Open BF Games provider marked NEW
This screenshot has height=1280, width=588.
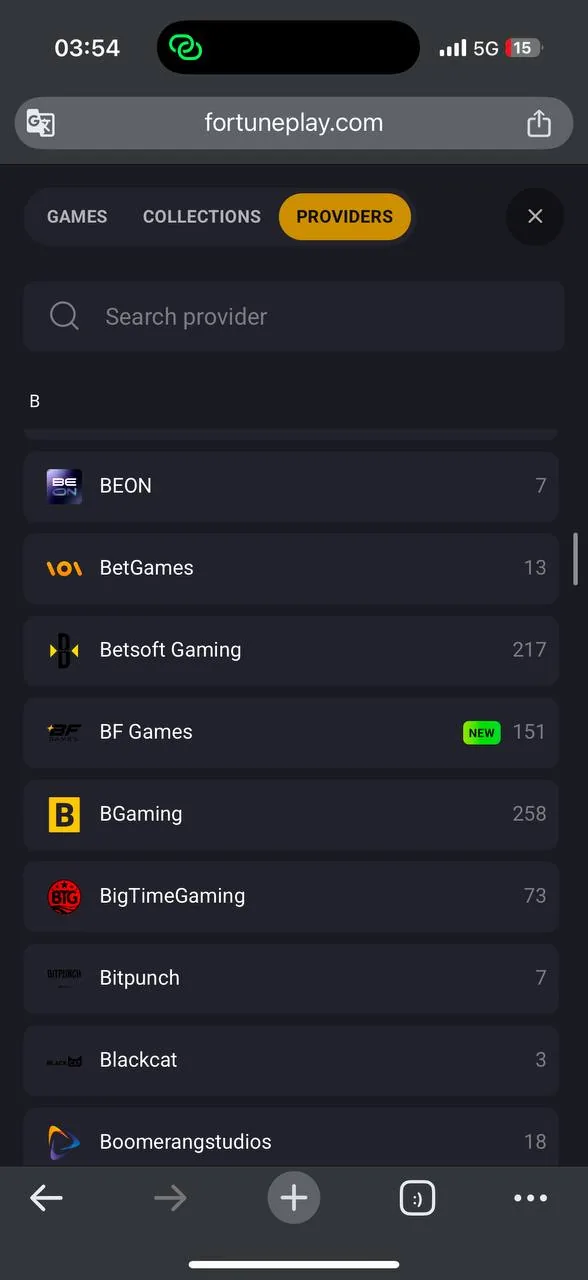coord(291,732)
